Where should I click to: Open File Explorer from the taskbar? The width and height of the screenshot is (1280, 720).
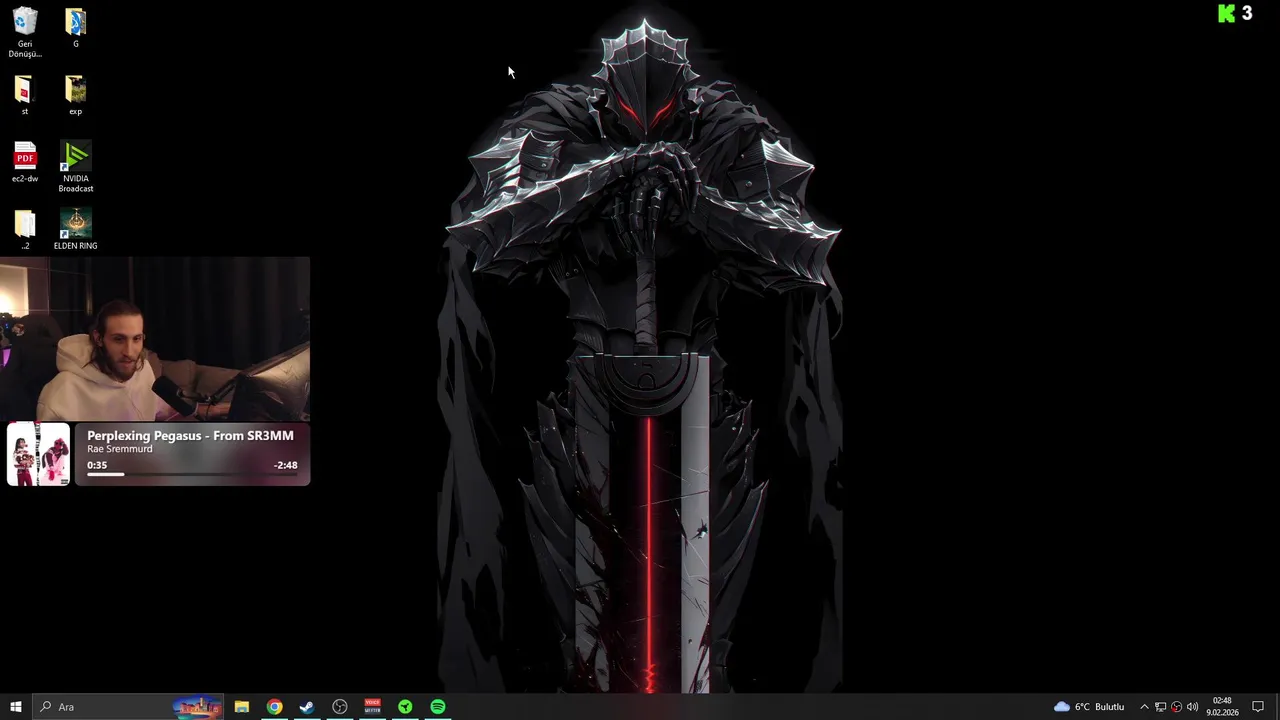tap(241, 707)
